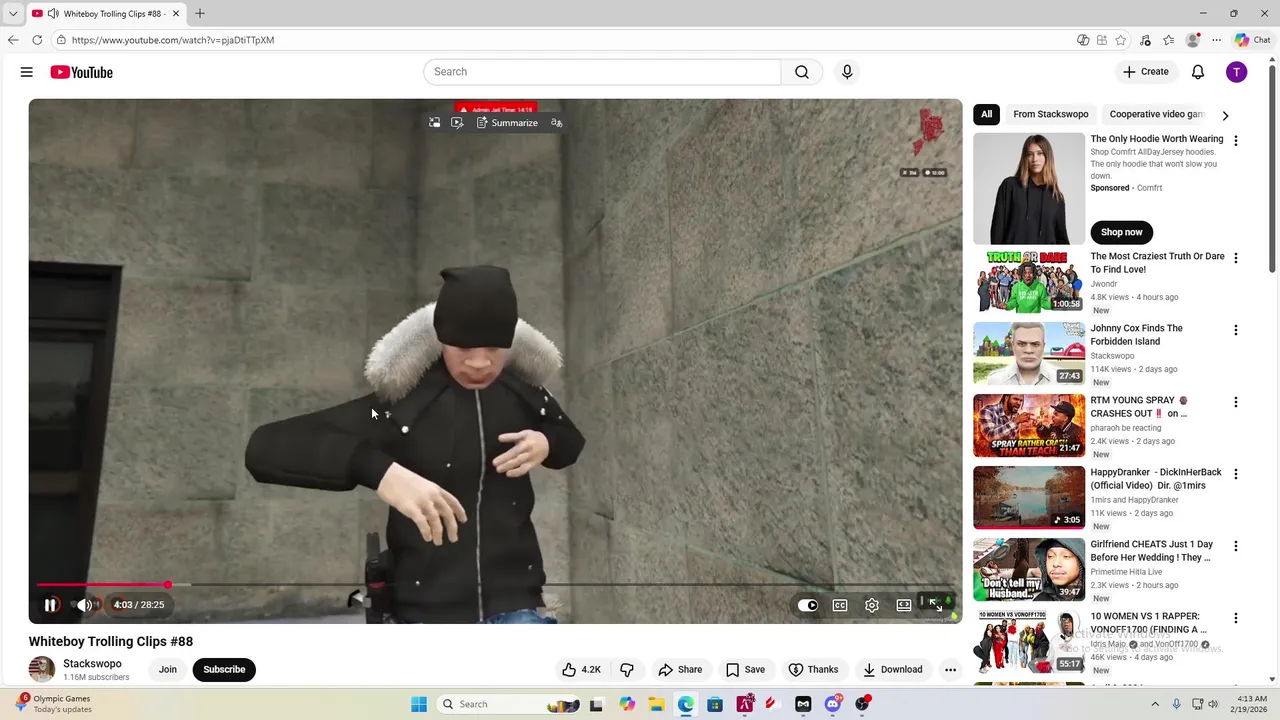Click the search magnifier button
The width and height of the screenshot is (1280, 720).
[802, 72]
